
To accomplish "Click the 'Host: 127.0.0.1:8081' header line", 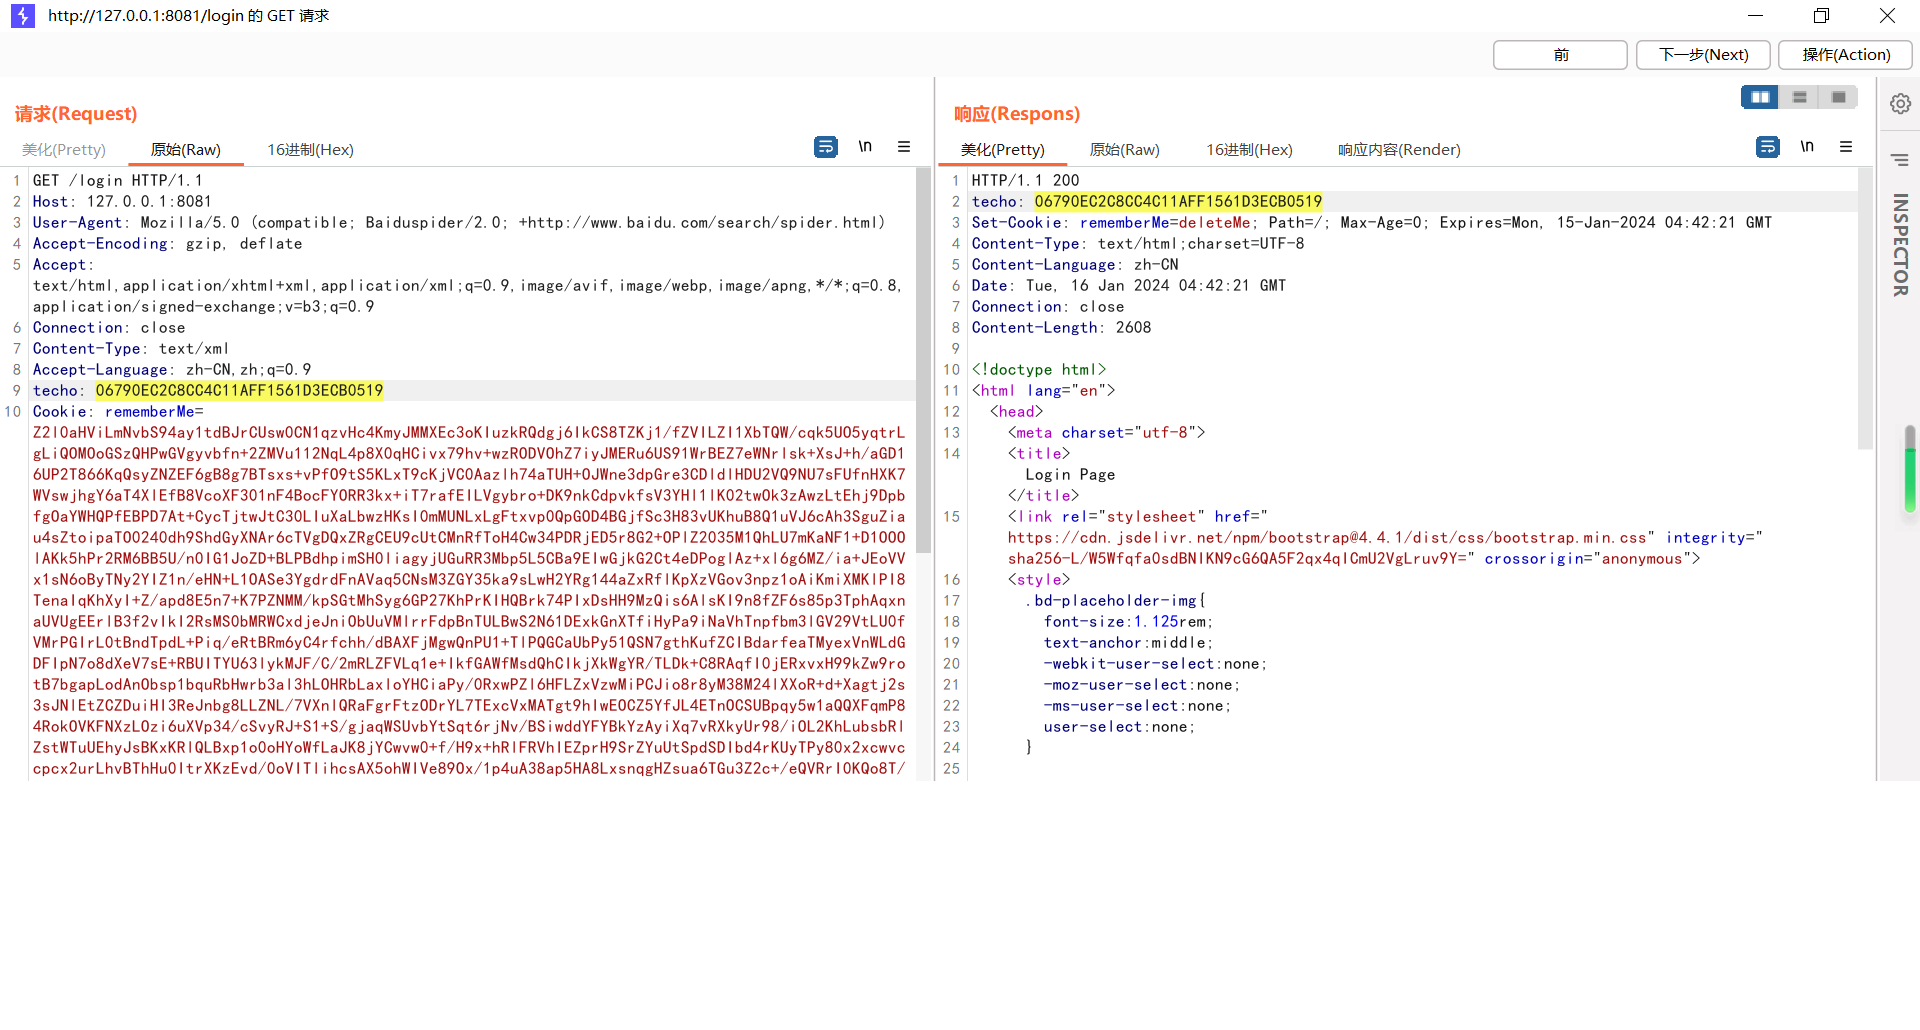I will pos(122,202).
